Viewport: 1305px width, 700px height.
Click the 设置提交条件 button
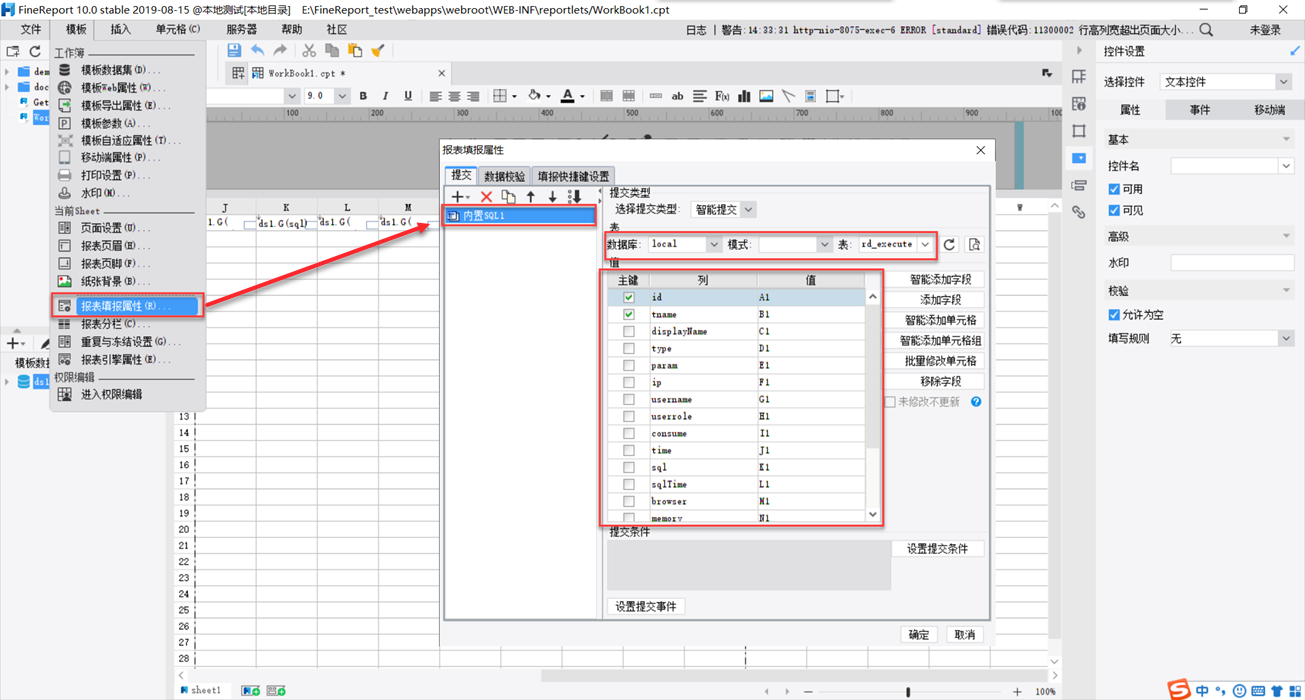click(x=937, y=549)
